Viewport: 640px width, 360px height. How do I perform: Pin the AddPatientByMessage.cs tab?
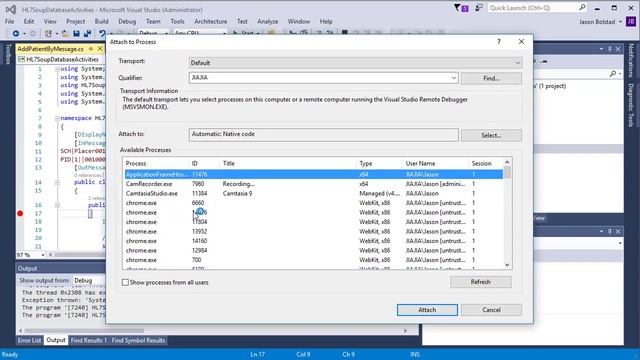[91, 49]
